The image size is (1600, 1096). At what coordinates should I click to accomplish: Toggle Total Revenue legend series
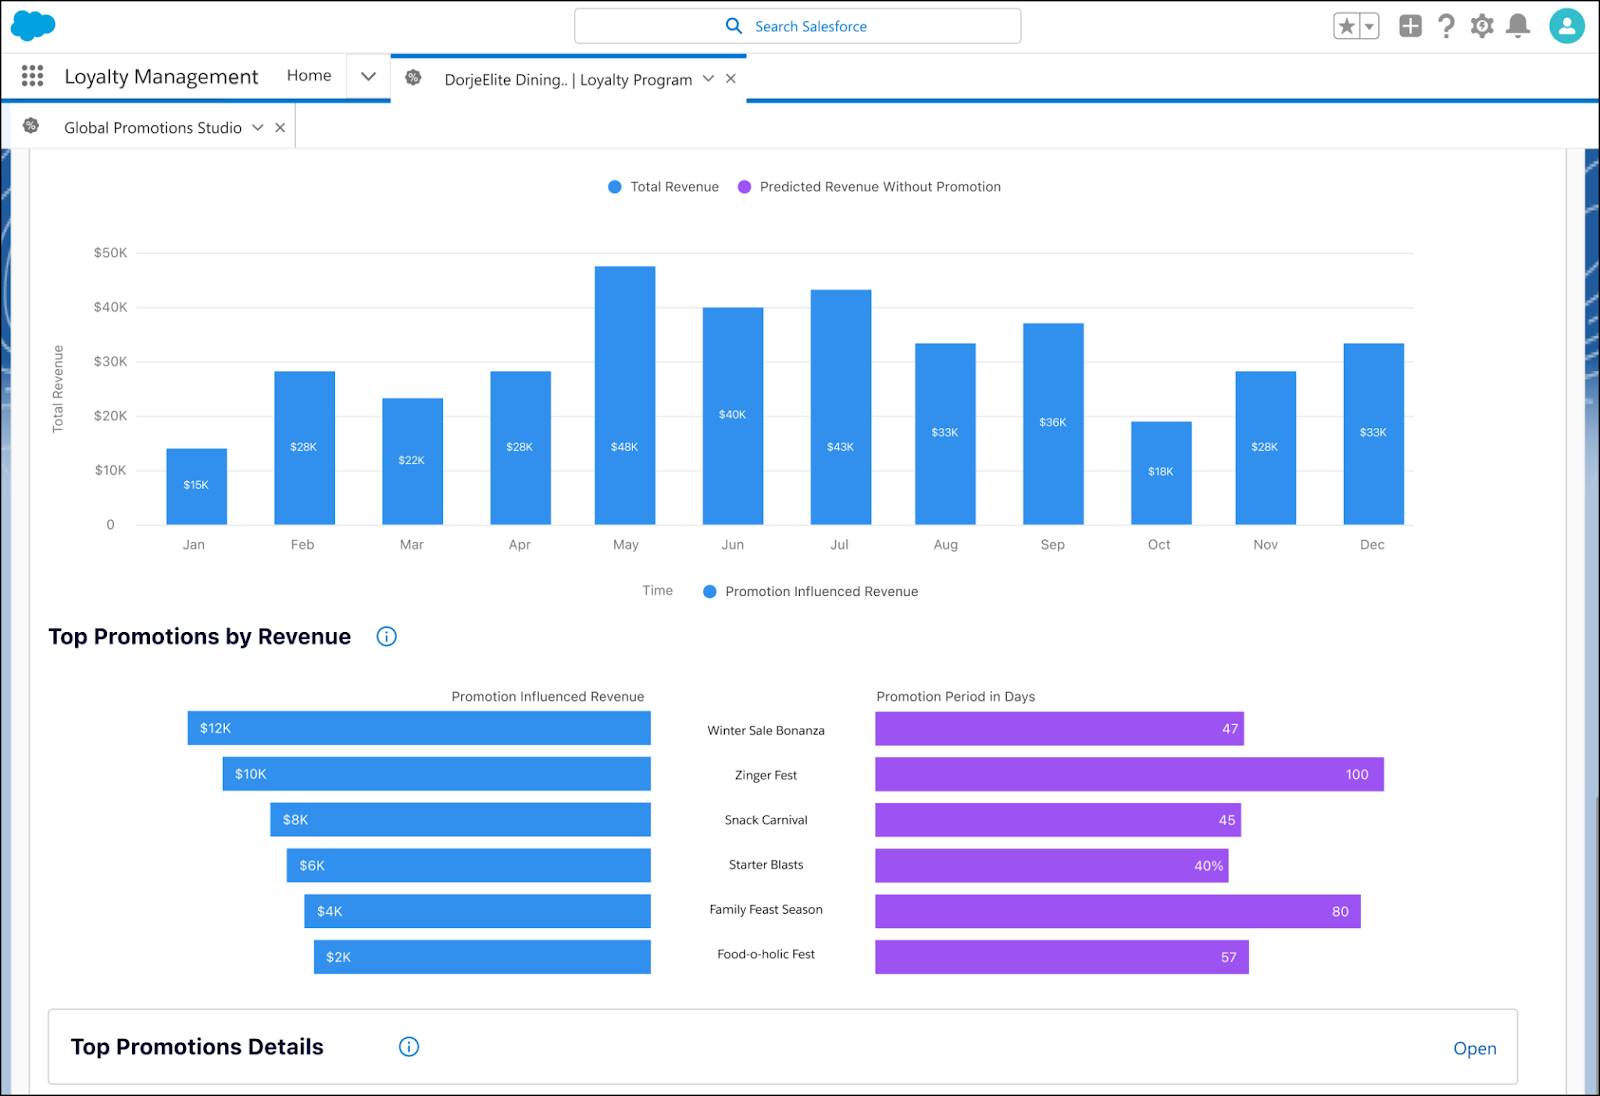[x=663, y=187]
